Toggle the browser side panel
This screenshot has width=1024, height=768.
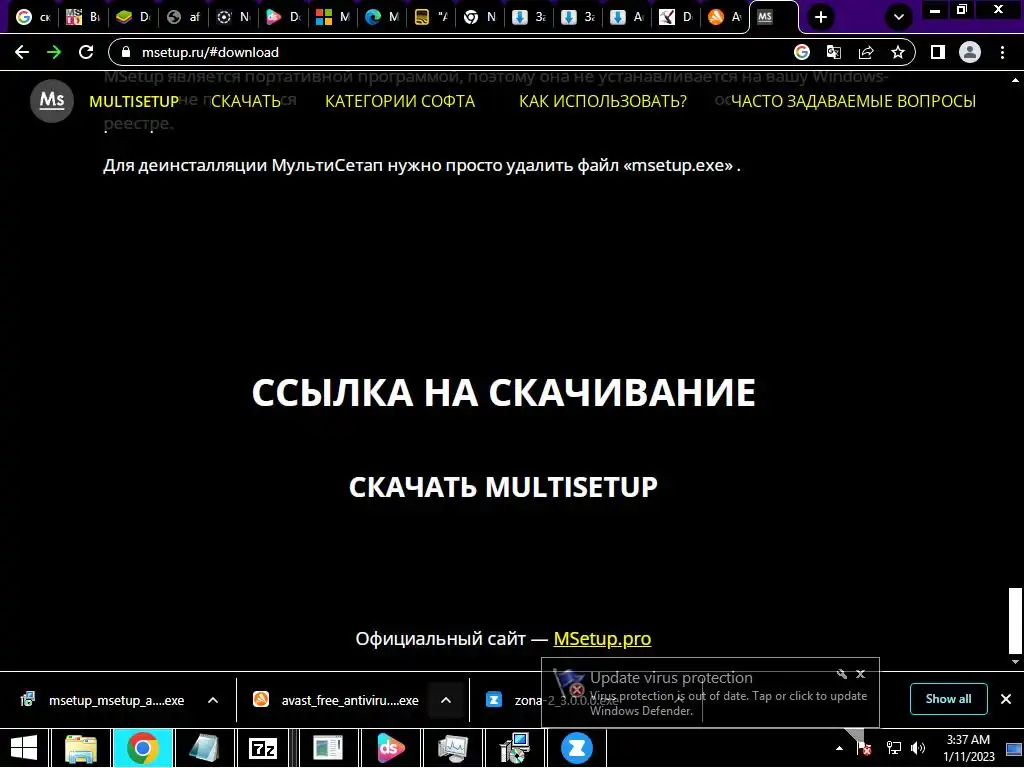pyautogui.click(x=938, y=52)
